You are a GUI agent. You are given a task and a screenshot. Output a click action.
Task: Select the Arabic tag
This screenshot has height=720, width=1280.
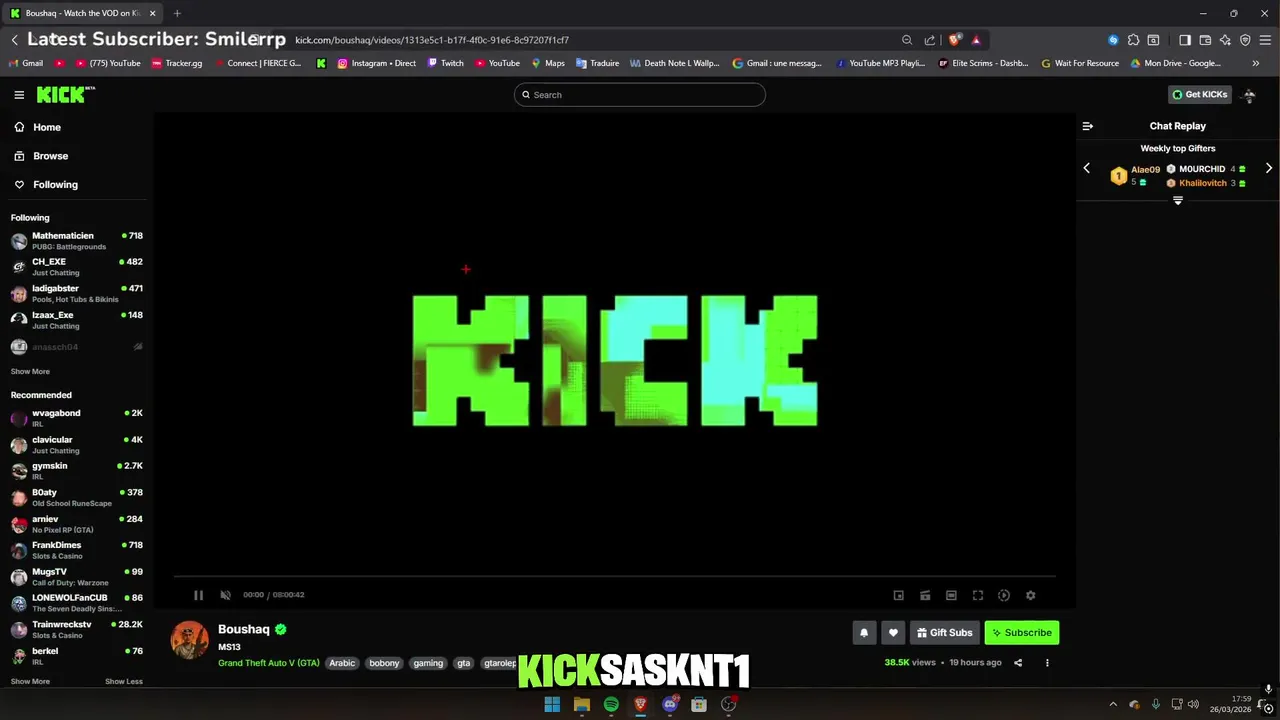(342, 663)
